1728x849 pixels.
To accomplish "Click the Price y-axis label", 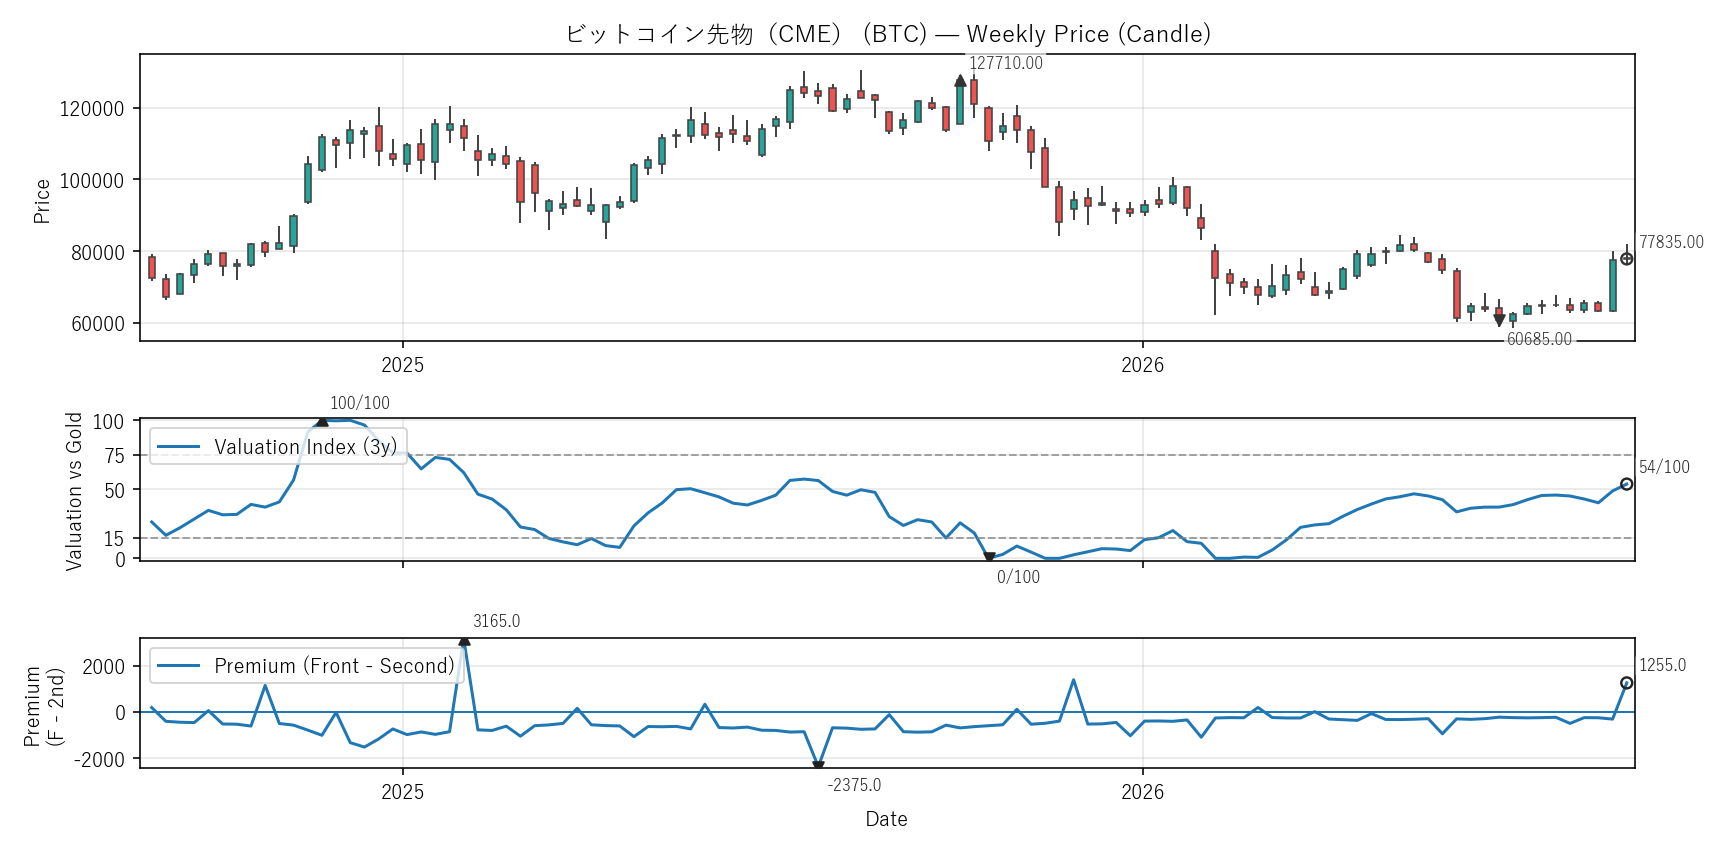I will (42, 201).
